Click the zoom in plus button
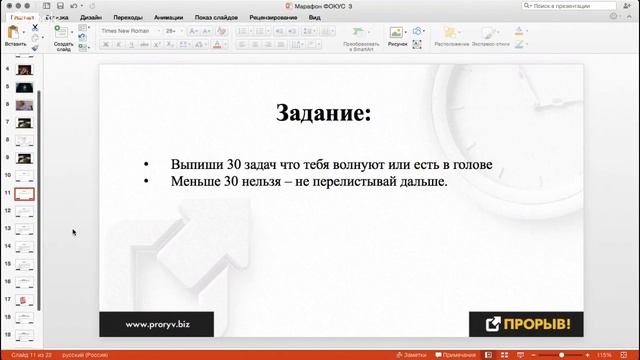This screenshot has height=360, width=640. 587,355
